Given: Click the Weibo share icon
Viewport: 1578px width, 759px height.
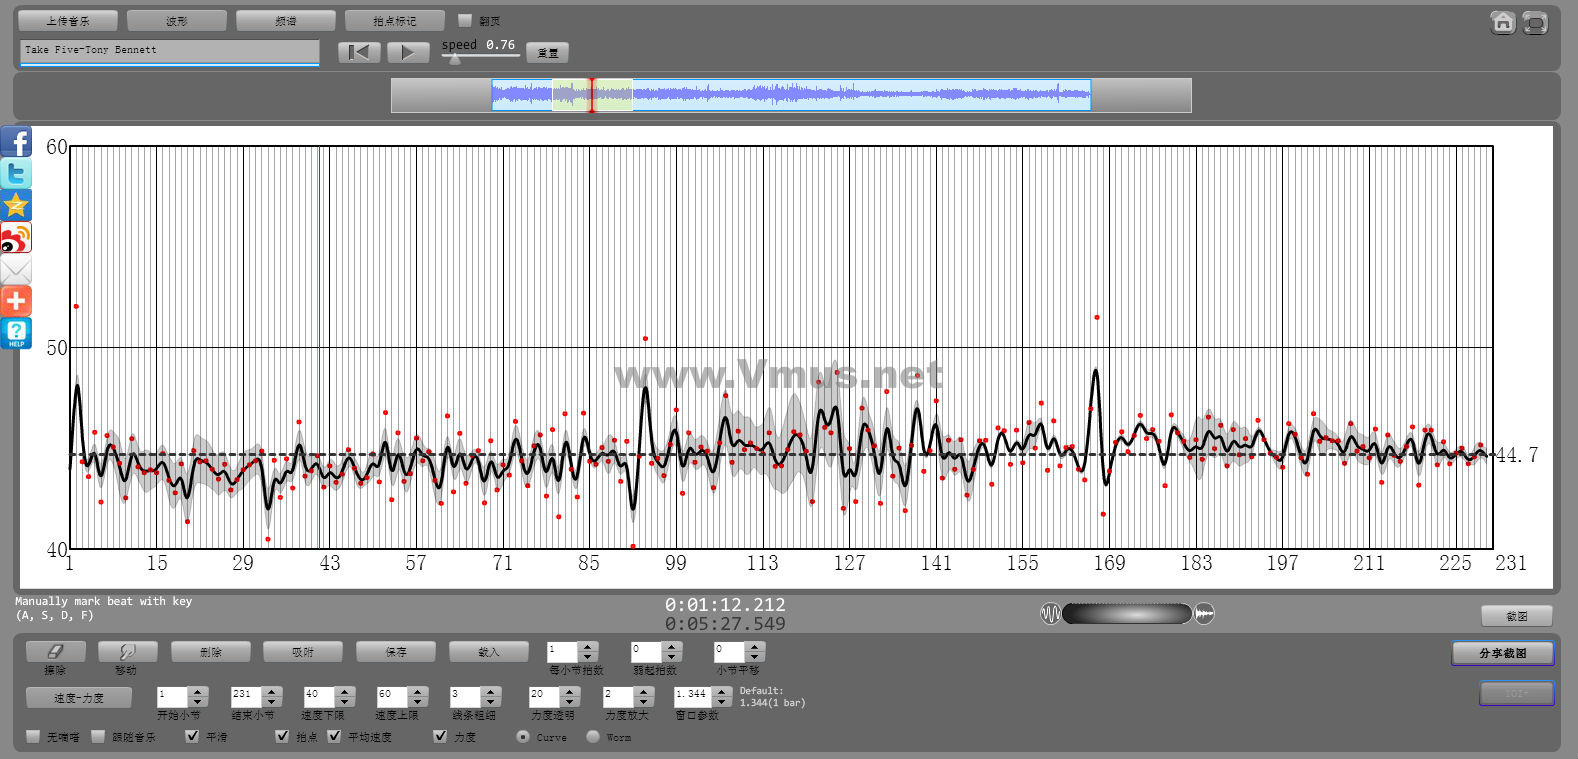Looking at the screenshot, I should pos(16,238).
